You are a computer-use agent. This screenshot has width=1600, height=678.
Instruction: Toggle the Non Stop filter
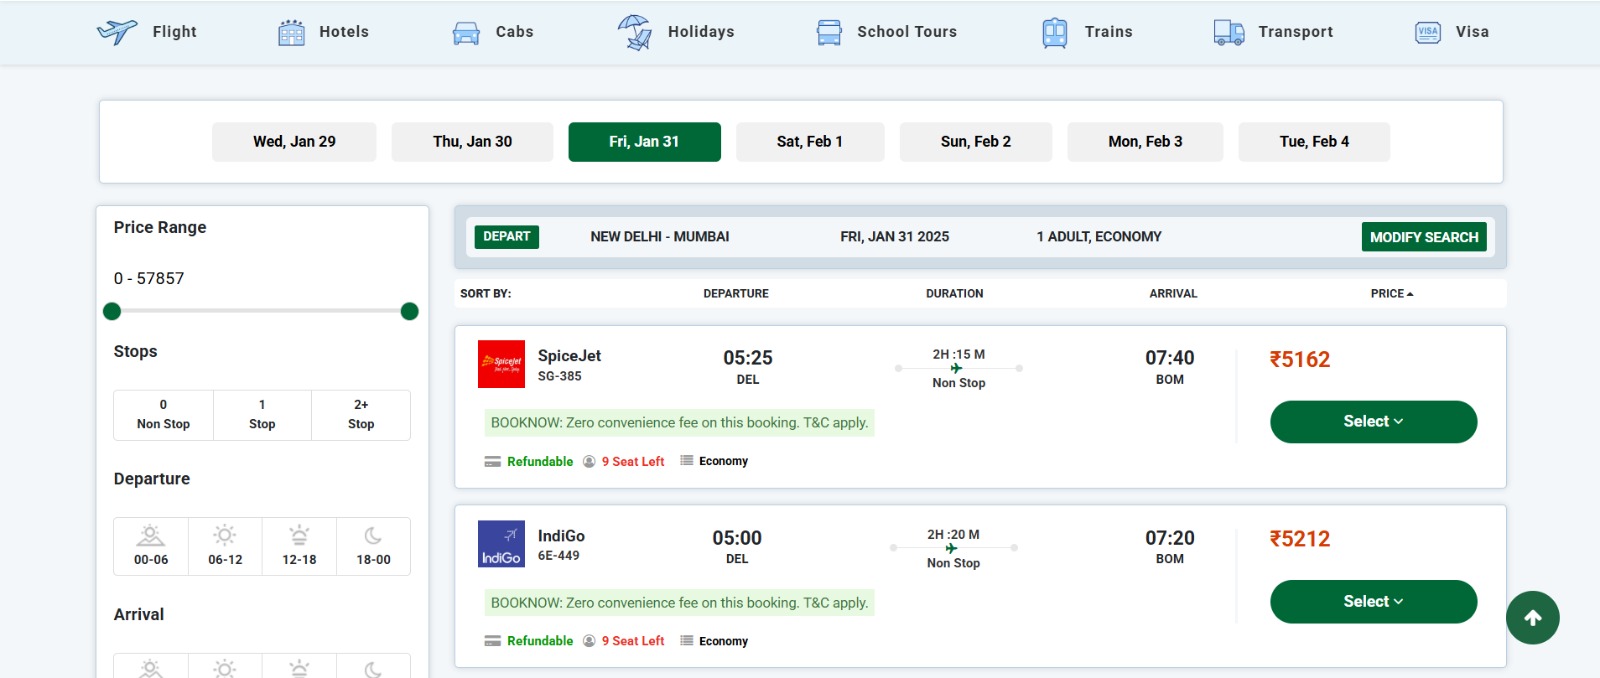coord(163,415)
